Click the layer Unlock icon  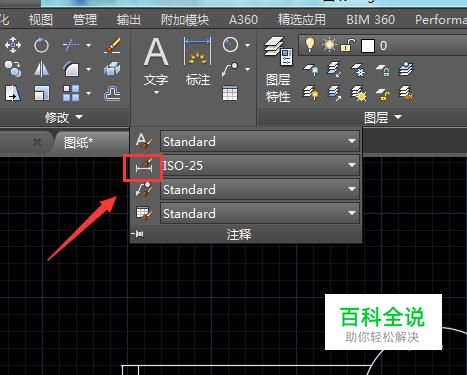pyautogui.click(x=383, y=94)
